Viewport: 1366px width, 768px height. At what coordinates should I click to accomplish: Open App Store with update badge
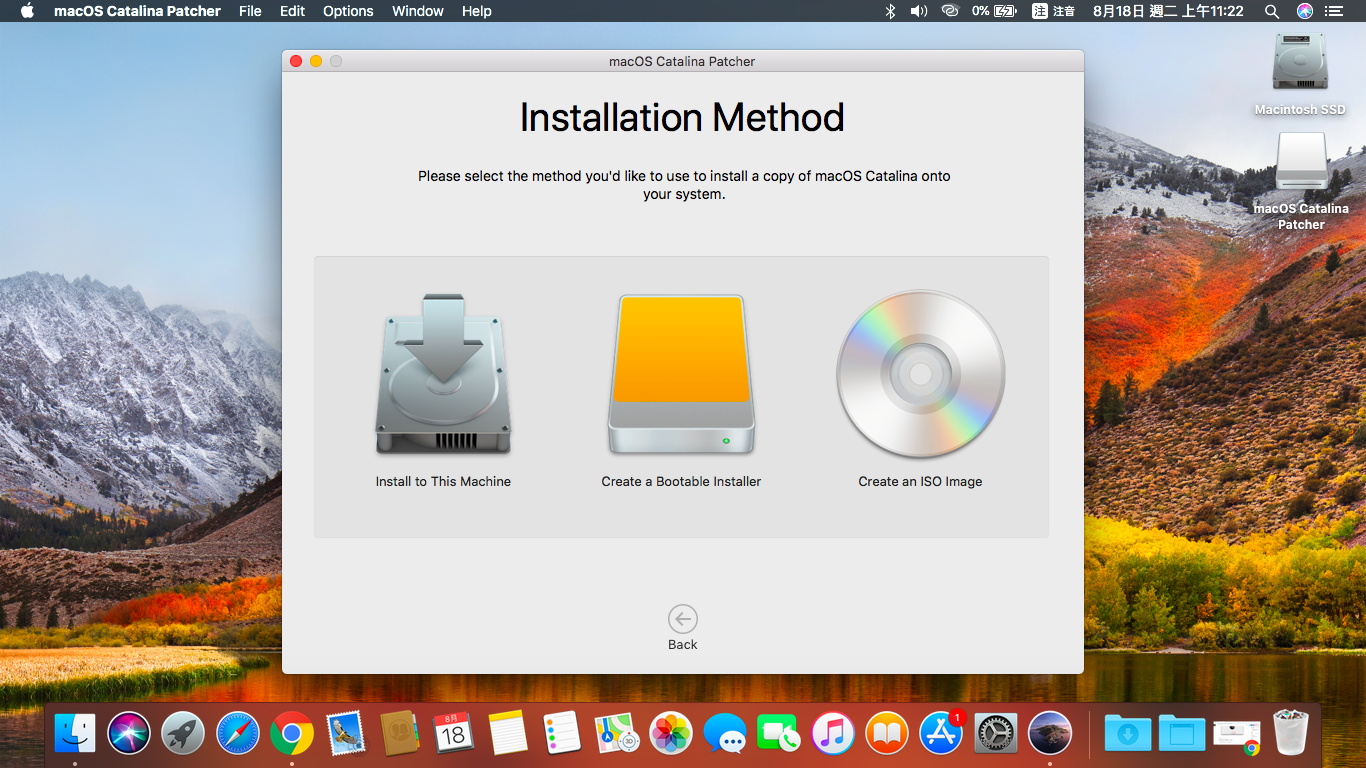coord(941,734)
